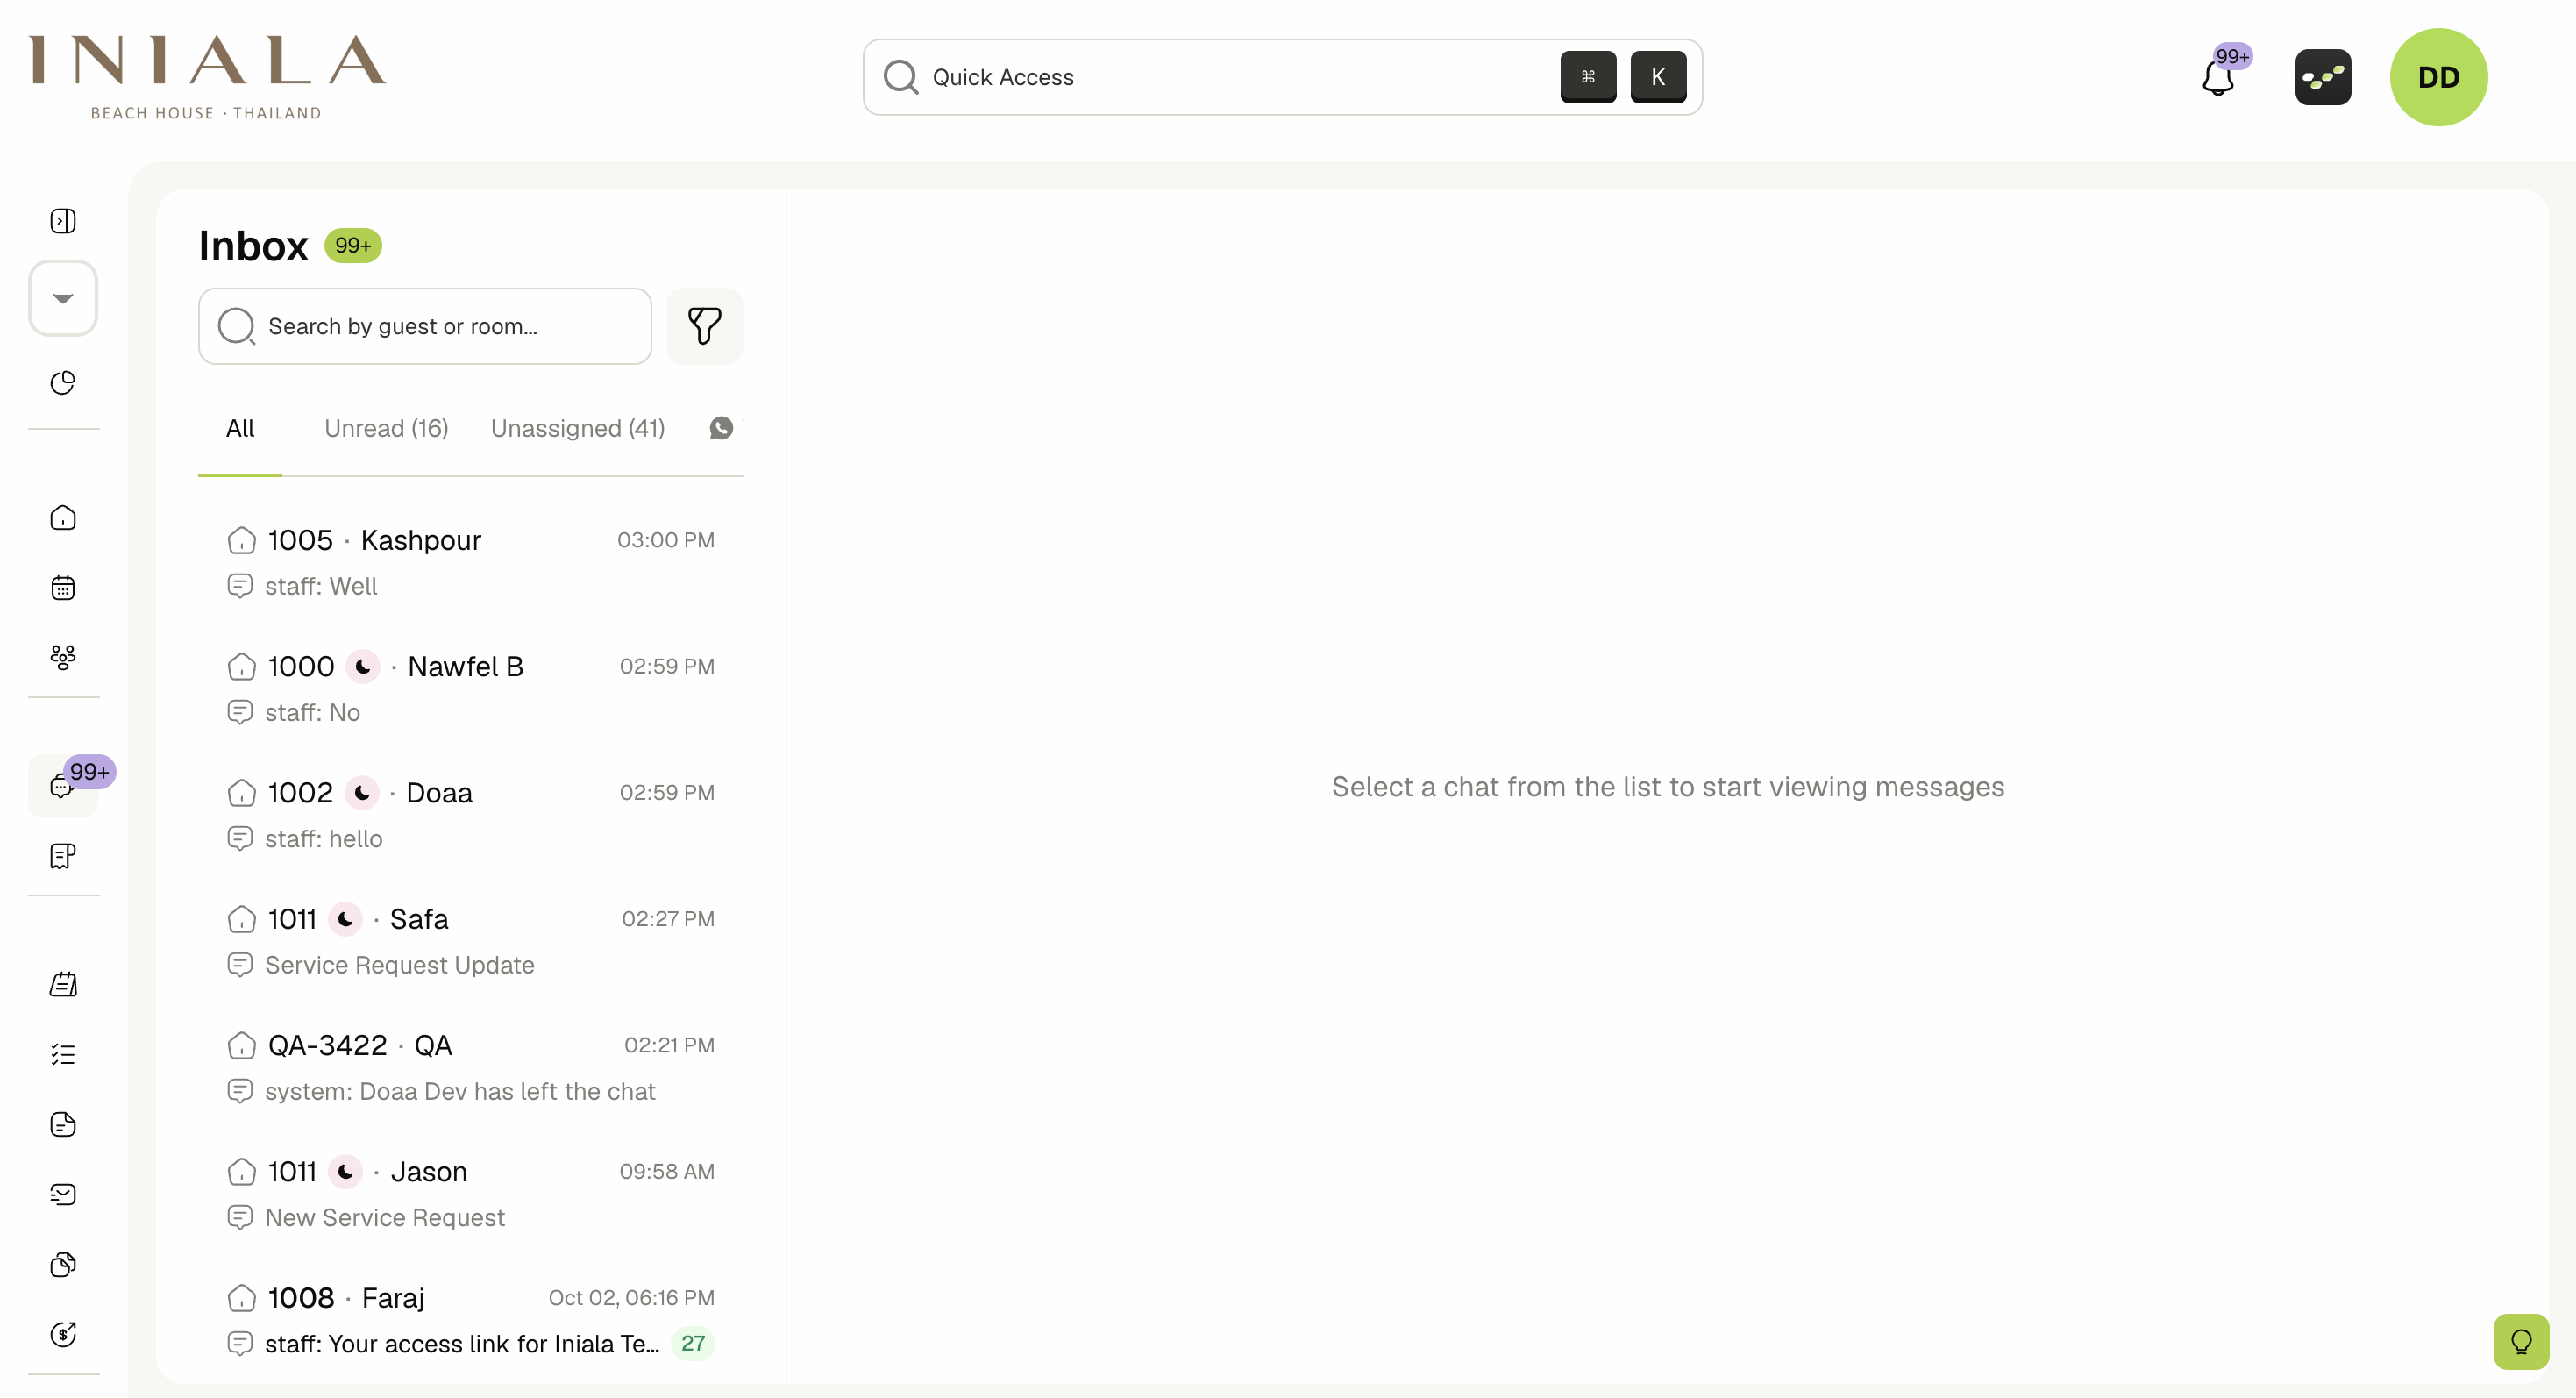The width and height of the screenshot is (2576, 1398).
Task: Open the 1005 Kashpour chat
Action: point(470,563)
